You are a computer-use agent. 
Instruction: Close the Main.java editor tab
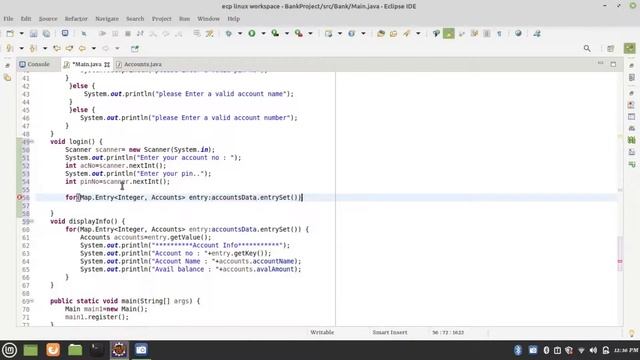click(x=107, y=64)
